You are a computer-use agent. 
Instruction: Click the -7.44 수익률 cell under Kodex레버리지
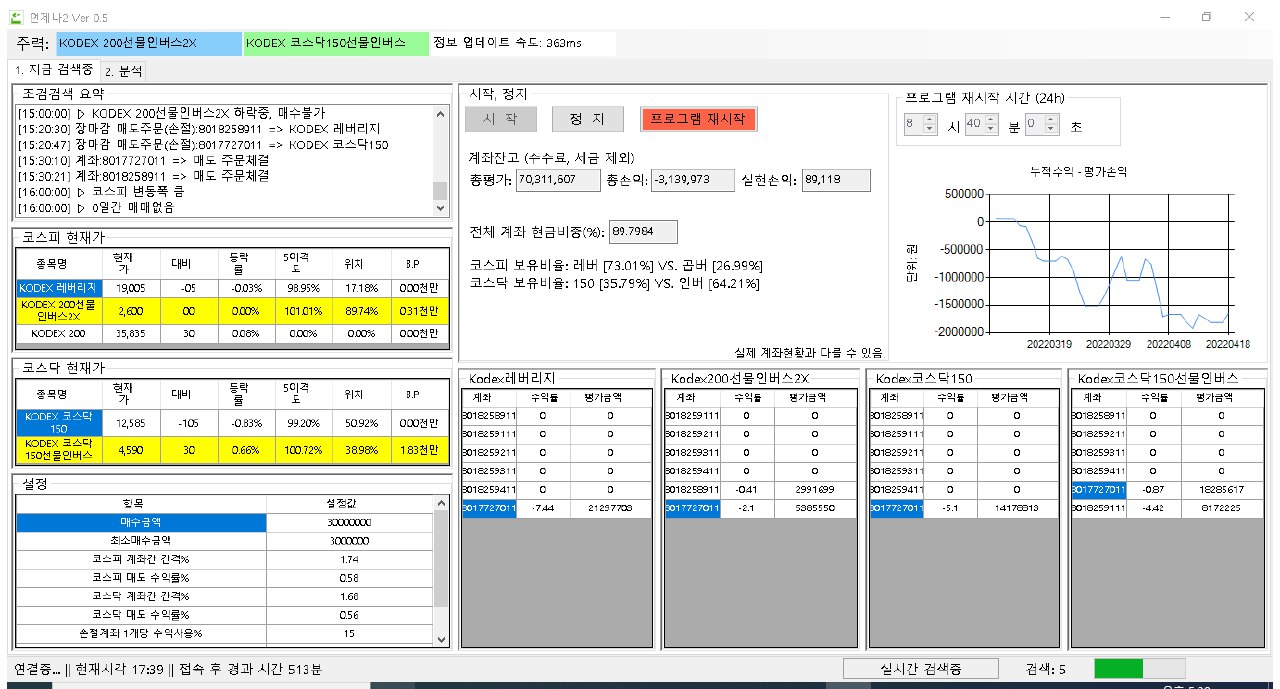click(x=544, y=509)
